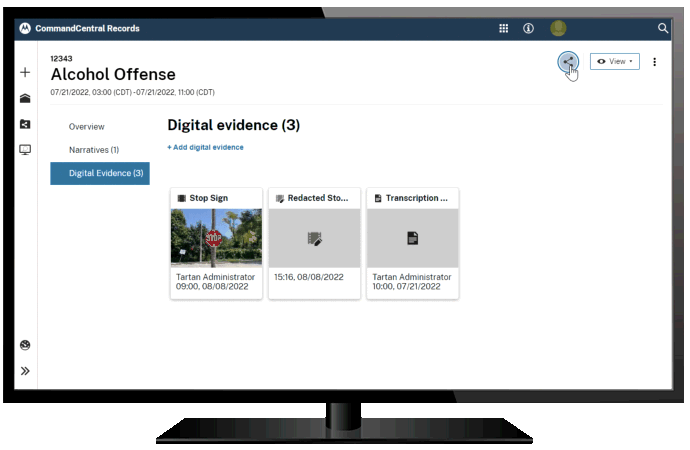Switch to Narratives (1) tab
Image resolution: width=690 pixels, height=450 pixels.
[x=94, y=150]
